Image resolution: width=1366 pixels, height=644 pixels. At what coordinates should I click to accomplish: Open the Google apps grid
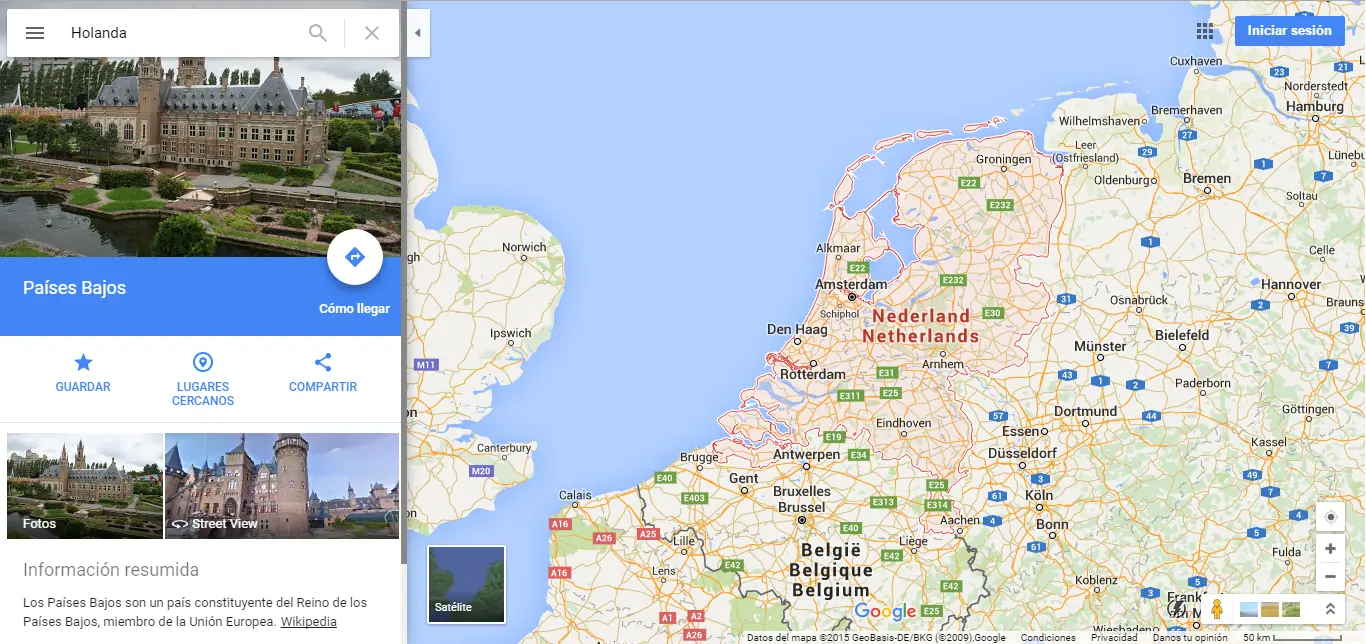(x=1205, y=31)
